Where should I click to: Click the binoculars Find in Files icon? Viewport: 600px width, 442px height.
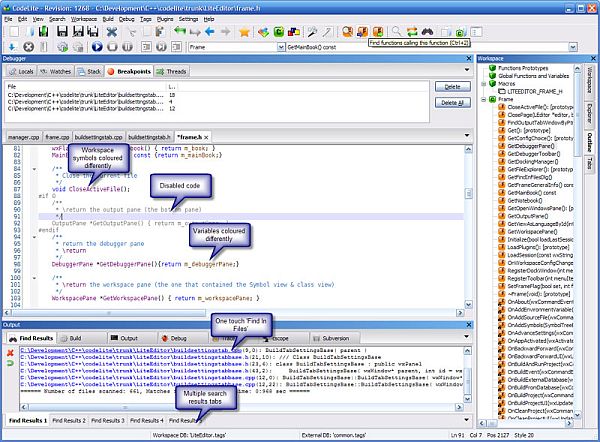427,32
